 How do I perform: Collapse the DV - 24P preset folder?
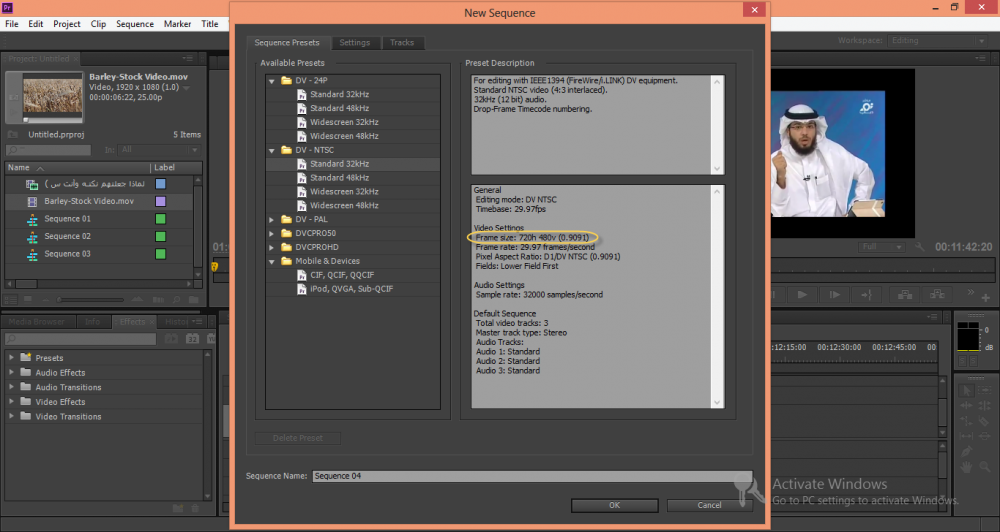click(272, 80)
